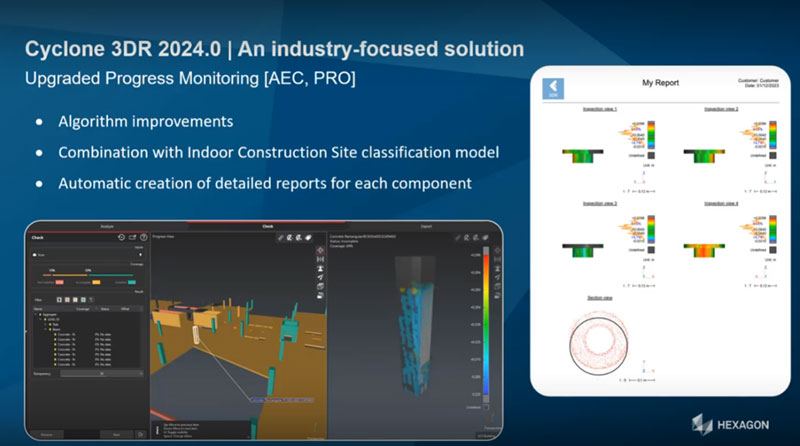Click the blue 3DR logo in My Report

pyautogui.click(x=553, y=88)
